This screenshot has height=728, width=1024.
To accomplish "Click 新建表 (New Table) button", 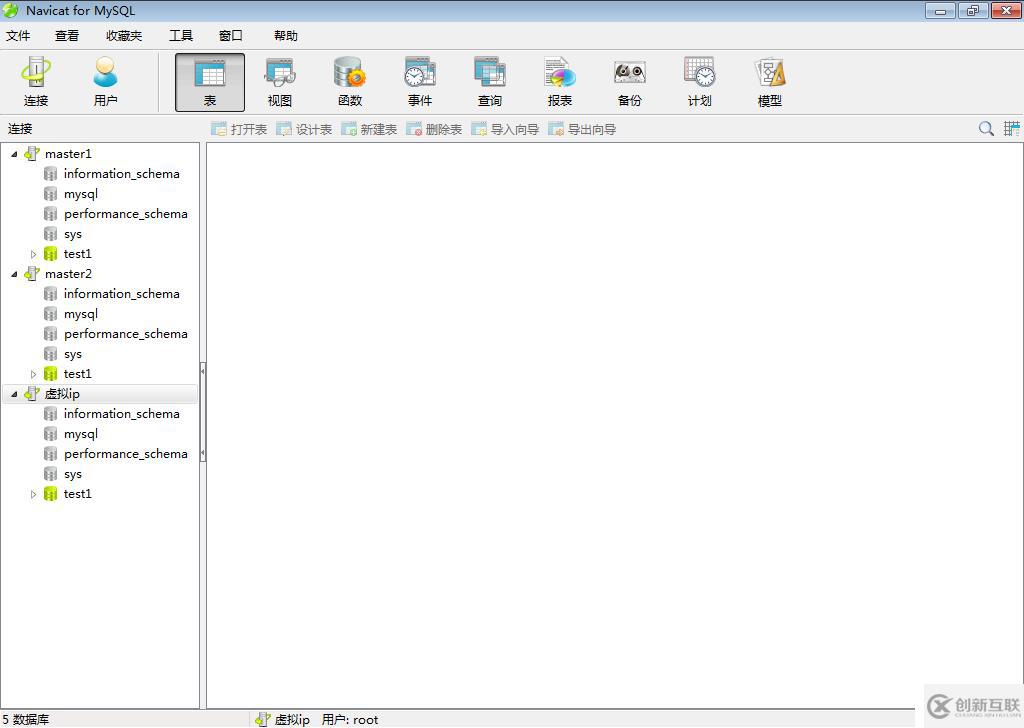I will tap(369, 129).
